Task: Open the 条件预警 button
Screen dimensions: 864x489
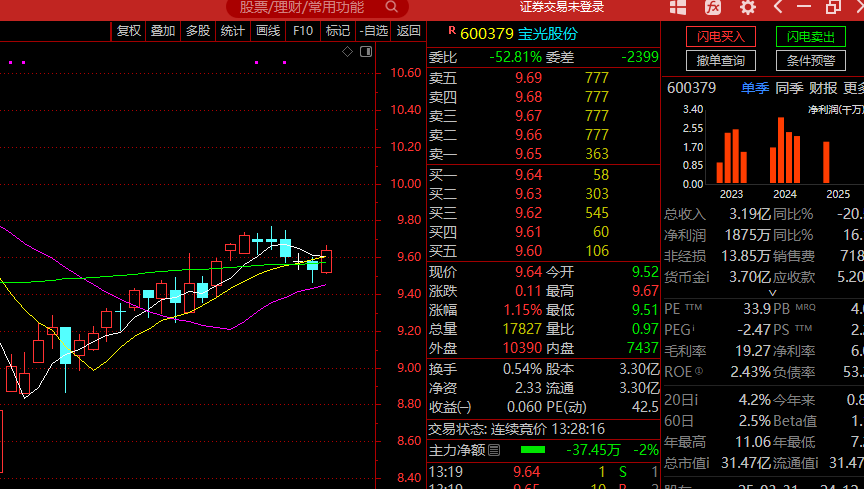Action: tap(811, 61)
